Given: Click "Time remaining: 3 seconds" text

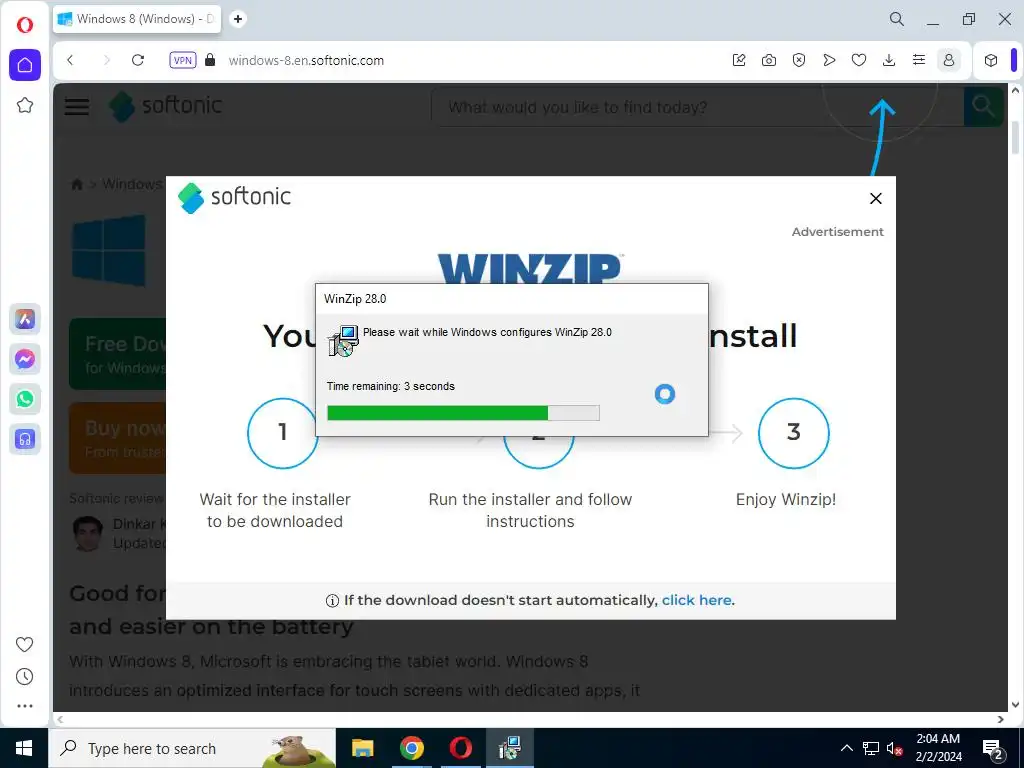Looking at the screenshot, I should coord(391,386).
